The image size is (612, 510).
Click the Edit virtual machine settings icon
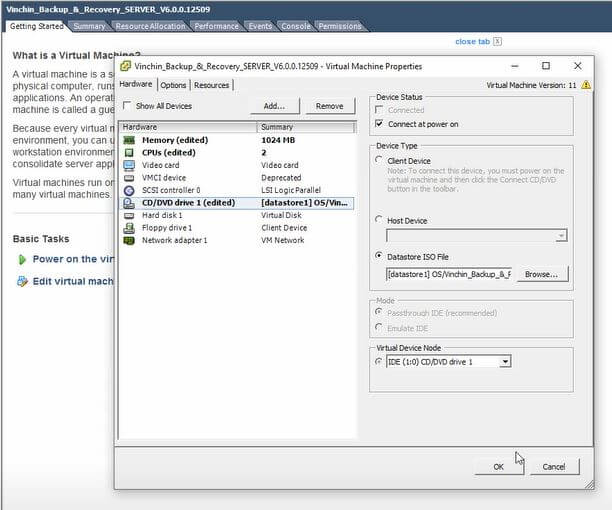(x=22, y=281)
